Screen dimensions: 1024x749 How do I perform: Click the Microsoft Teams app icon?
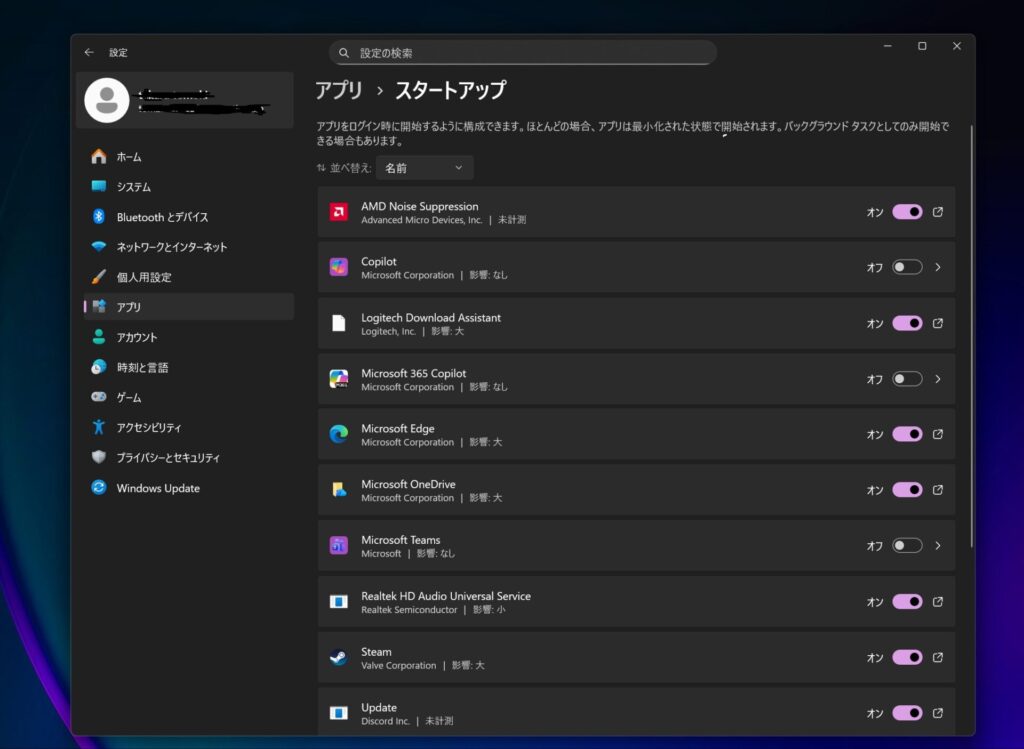click(x=338, y=546)
